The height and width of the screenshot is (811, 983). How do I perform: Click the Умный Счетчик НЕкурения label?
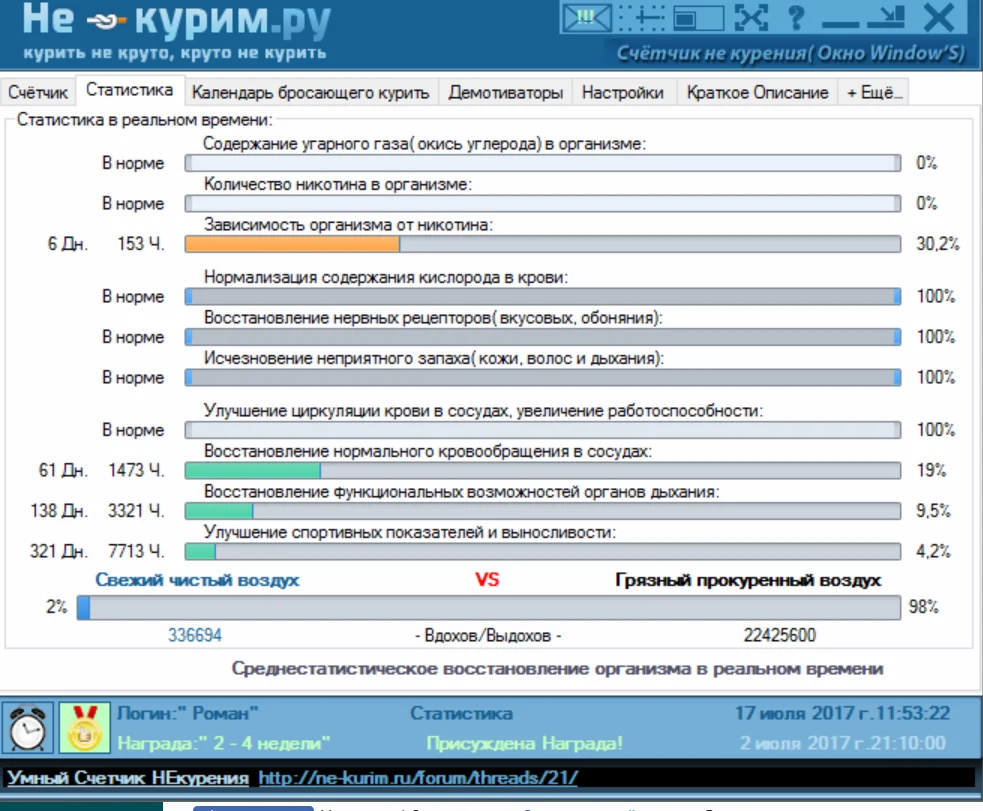128,777
